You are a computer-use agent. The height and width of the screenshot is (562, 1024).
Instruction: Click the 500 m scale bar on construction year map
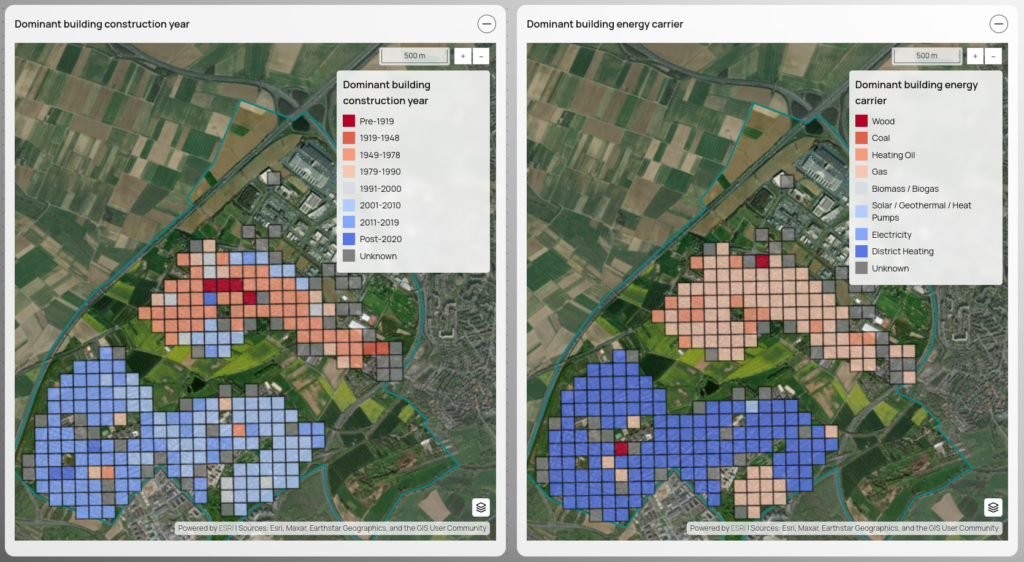click(x=414, y=56)
